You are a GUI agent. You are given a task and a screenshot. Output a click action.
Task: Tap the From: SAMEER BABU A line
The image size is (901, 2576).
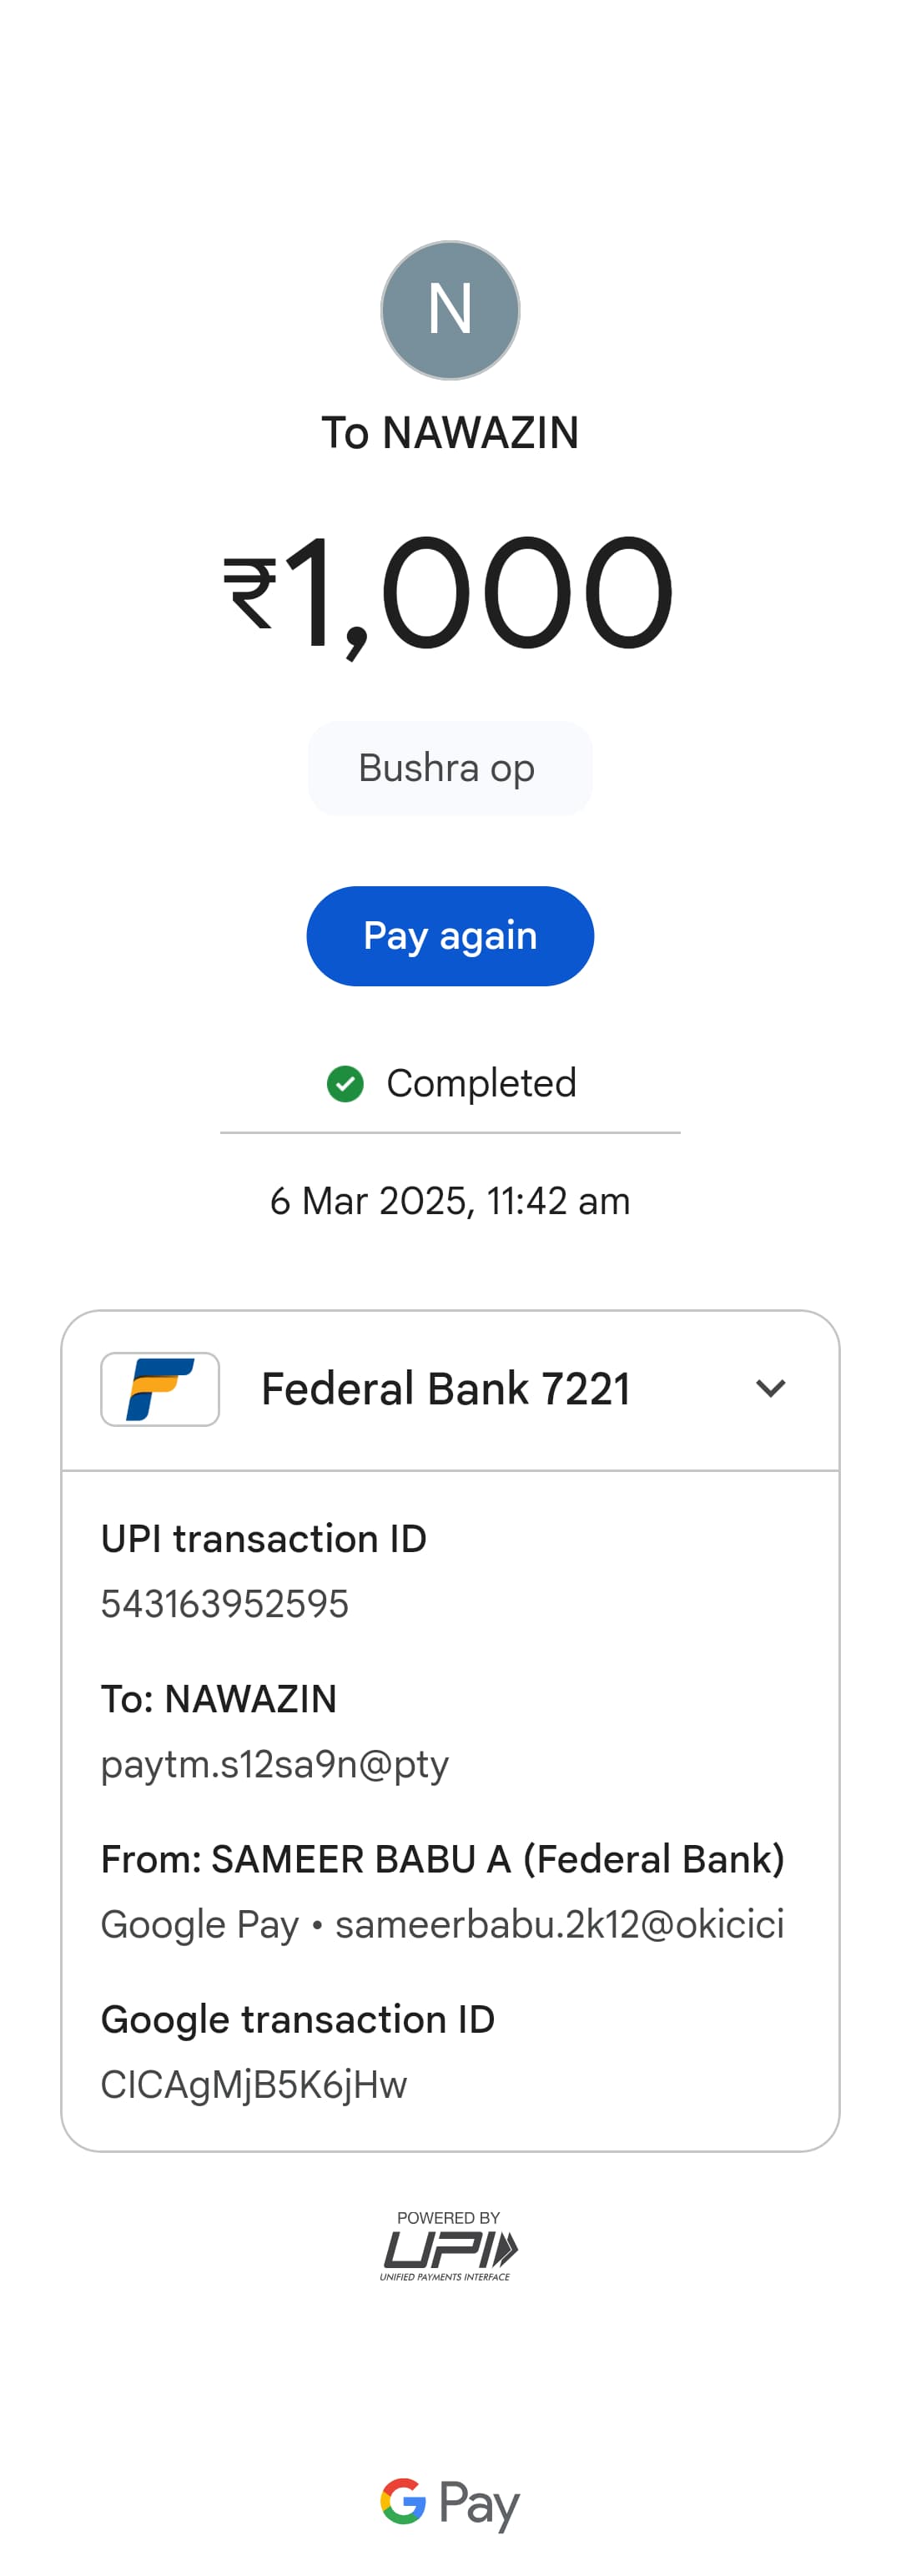click(442, 1859)
